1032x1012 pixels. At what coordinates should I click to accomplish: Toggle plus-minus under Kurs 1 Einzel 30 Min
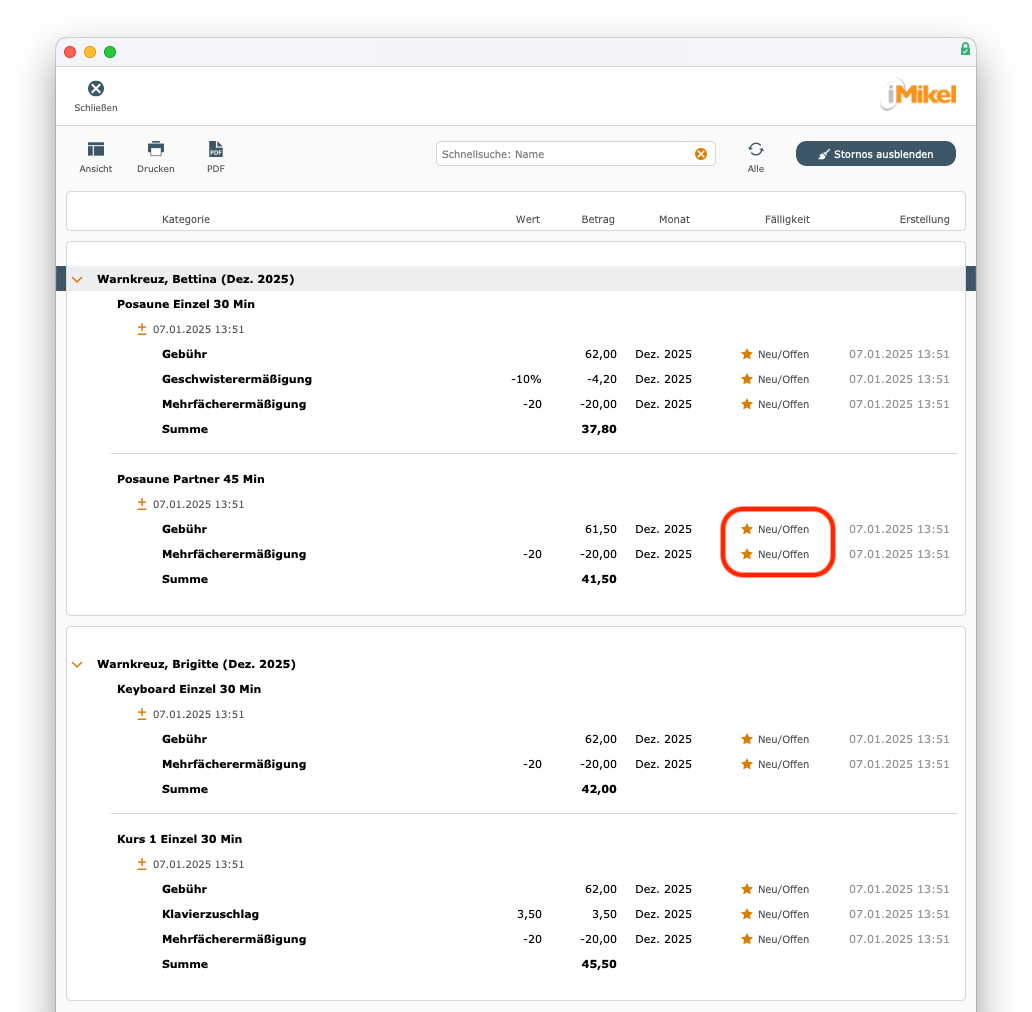click(142, 864)
